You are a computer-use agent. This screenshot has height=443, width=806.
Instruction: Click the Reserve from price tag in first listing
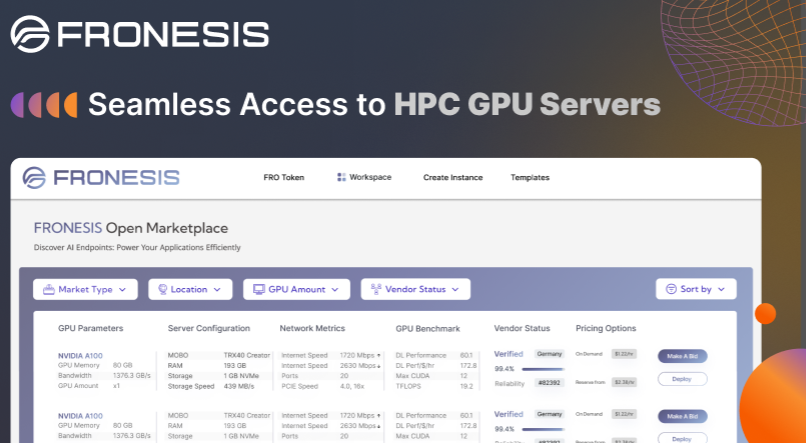pyautogui.click(x=624, y=382)
